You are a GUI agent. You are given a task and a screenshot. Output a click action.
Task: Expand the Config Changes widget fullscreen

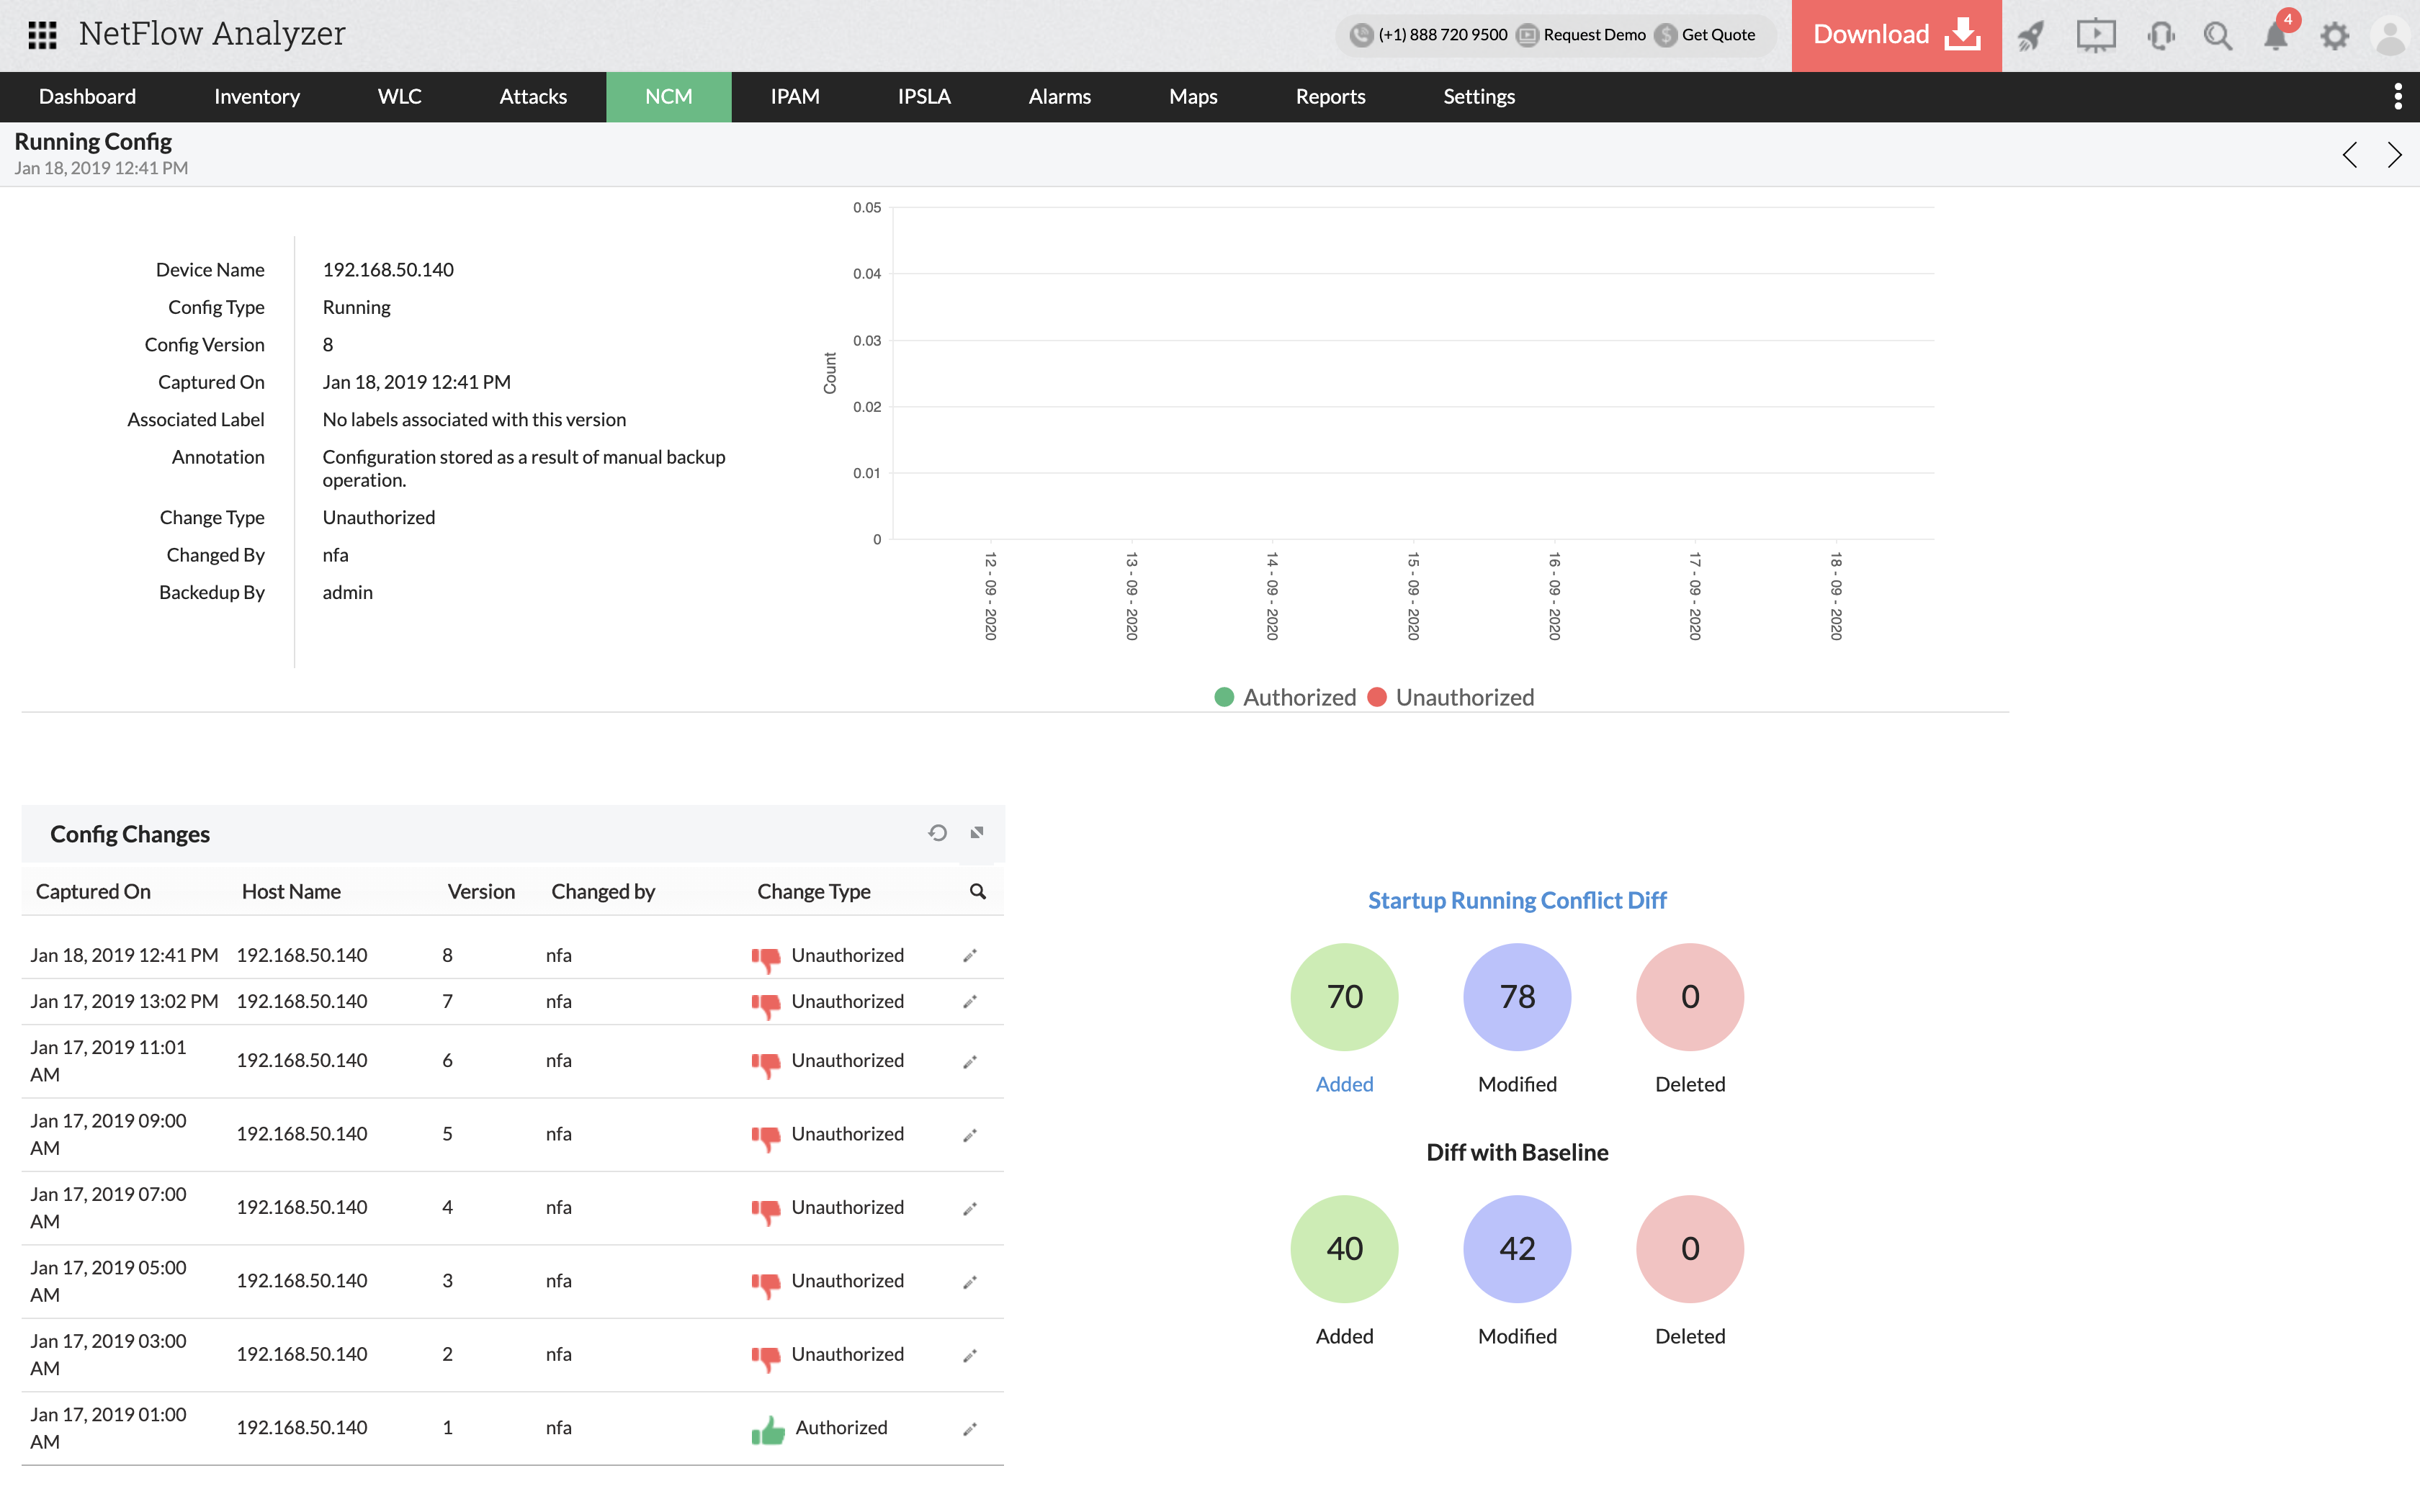tap(977, 833)
